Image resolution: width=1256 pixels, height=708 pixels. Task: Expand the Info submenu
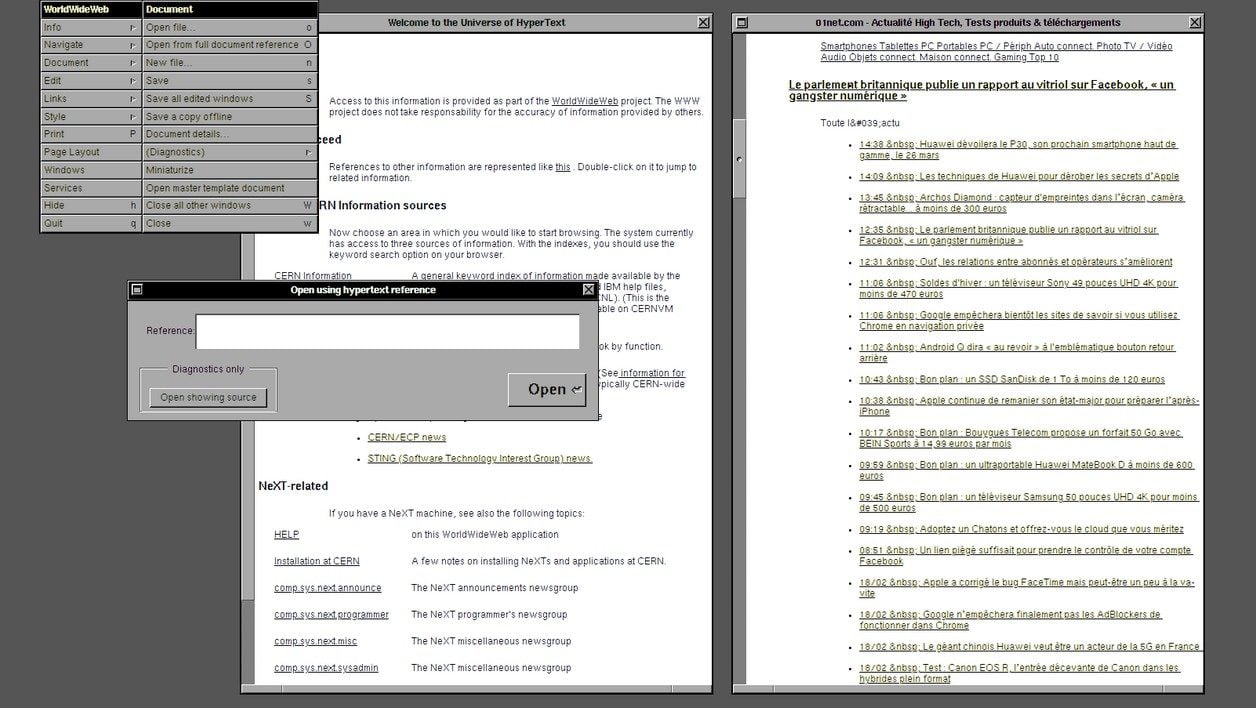[x=90, y=27]
